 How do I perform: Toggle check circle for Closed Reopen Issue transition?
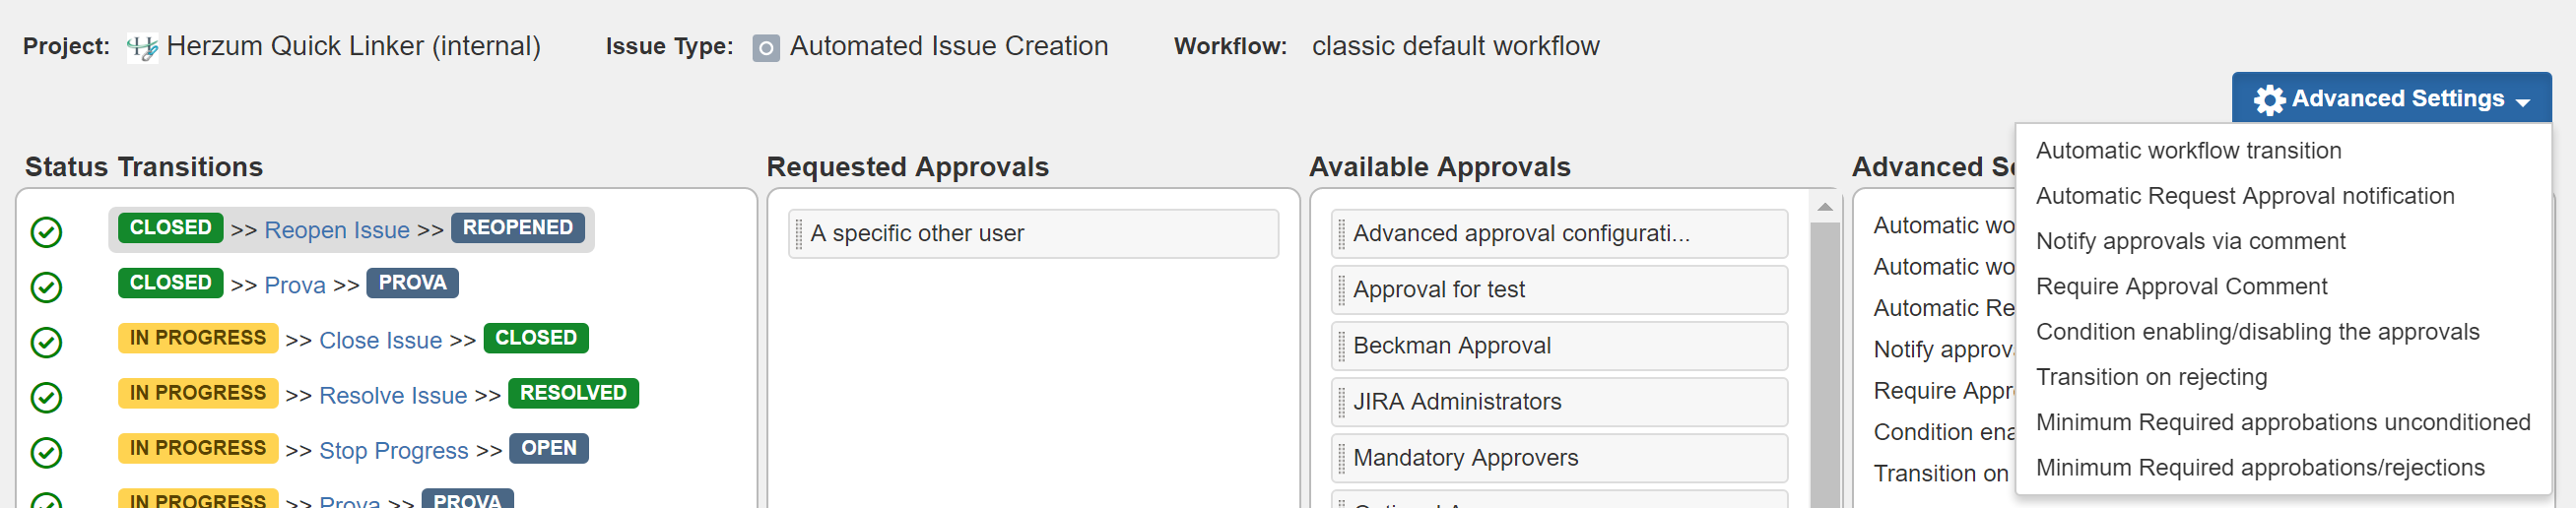[46, 232]
